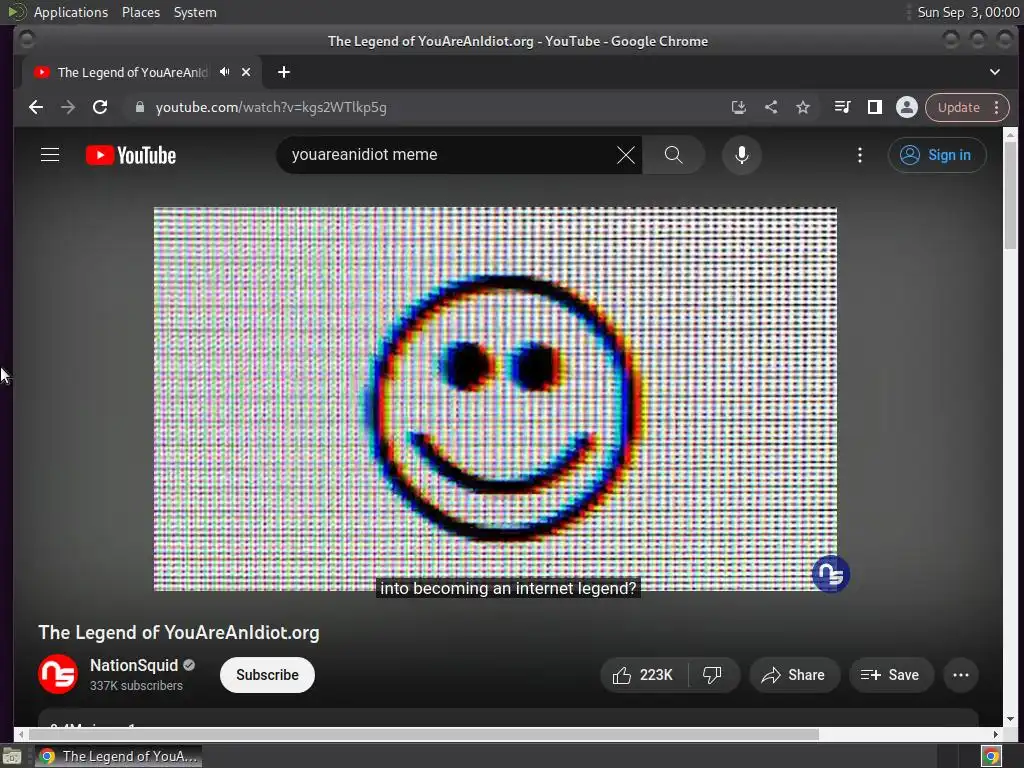
Task: Reload the YouTube page
Action: [x=100, y=107]
